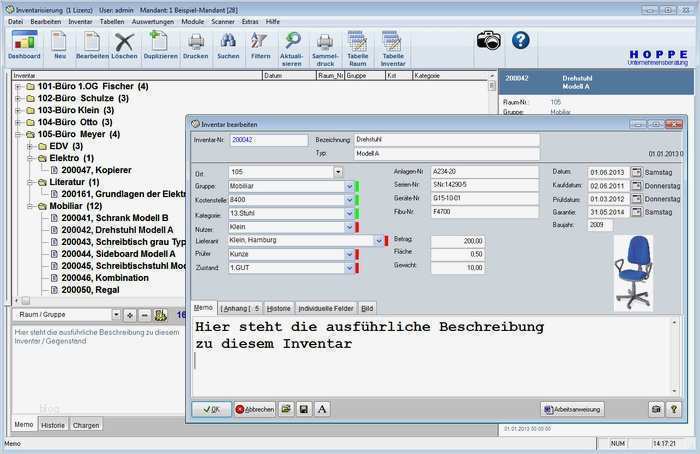Screen dimensions: 700x454
Task: Collapse the Mobiliar tree group
Action: [30, 206]
